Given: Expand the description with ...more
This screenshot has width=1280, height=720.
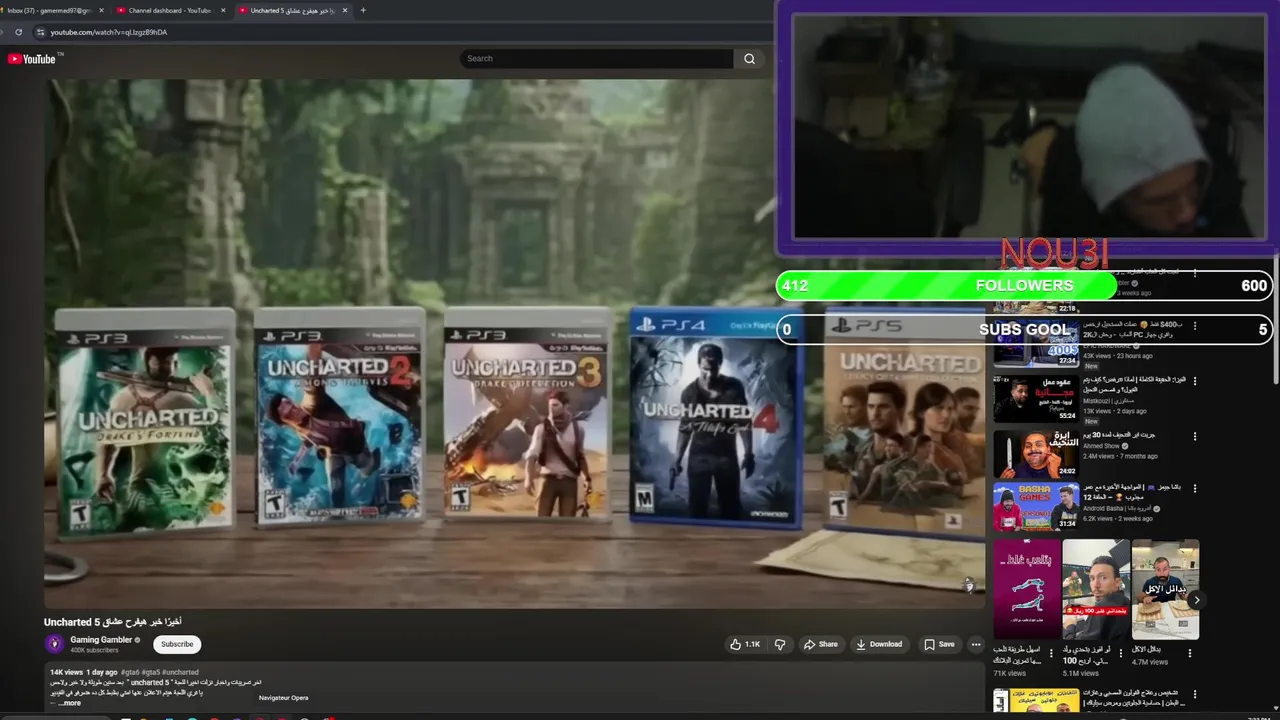Looking at the screenshot, I should coord(70,703).
